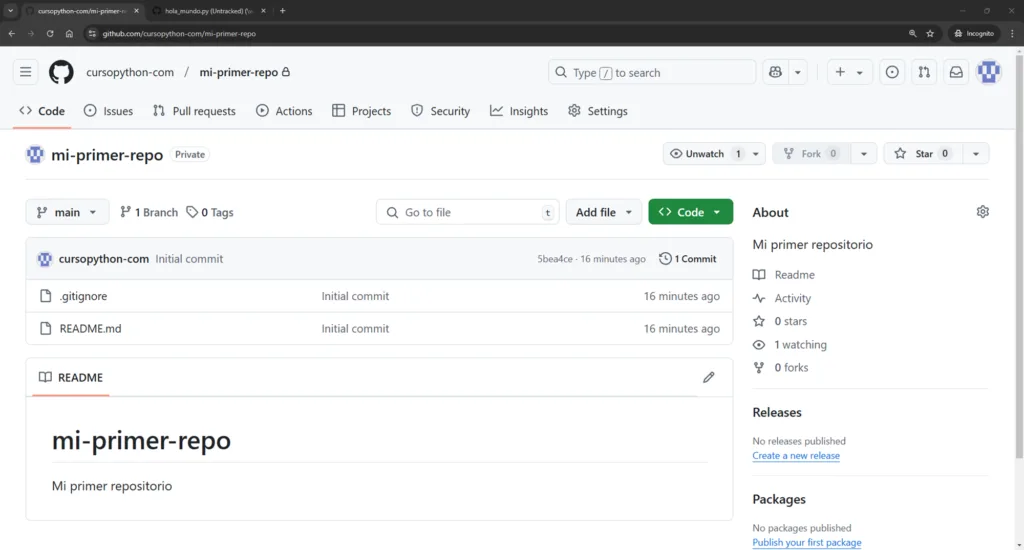Open the Actions tab
This screenshot has height=550, width=1024.
(x=284, y=111)
